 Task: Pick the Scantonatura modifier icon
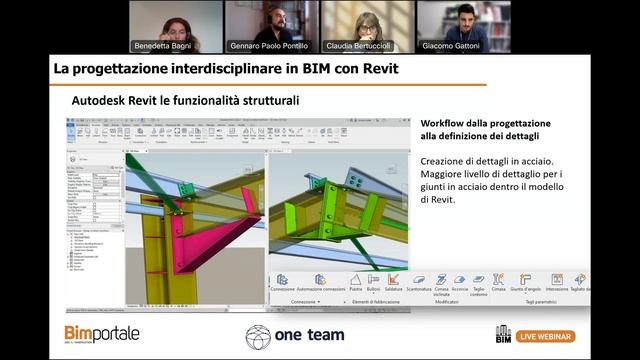point(419,280)
